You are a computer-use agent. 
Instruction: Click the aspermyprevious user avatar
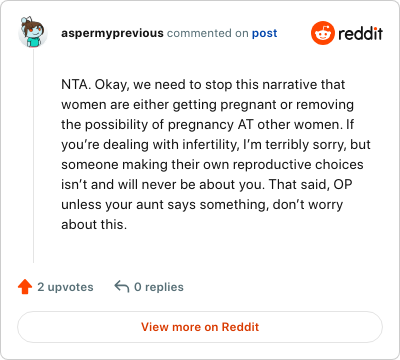33,33
